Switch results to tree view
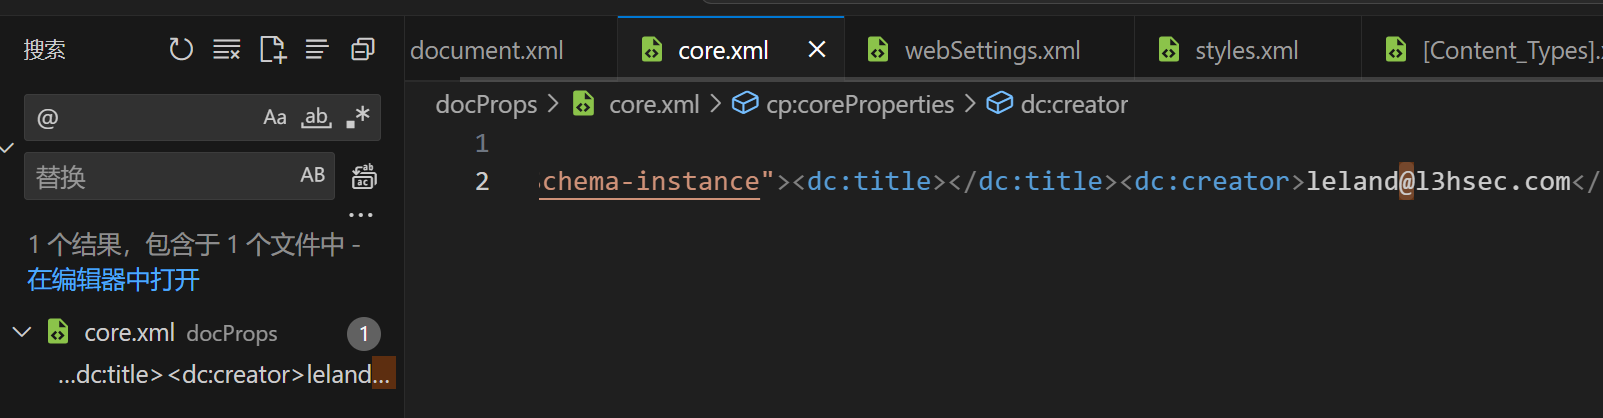Viewport: 1603px width, 418px height. 317,49
